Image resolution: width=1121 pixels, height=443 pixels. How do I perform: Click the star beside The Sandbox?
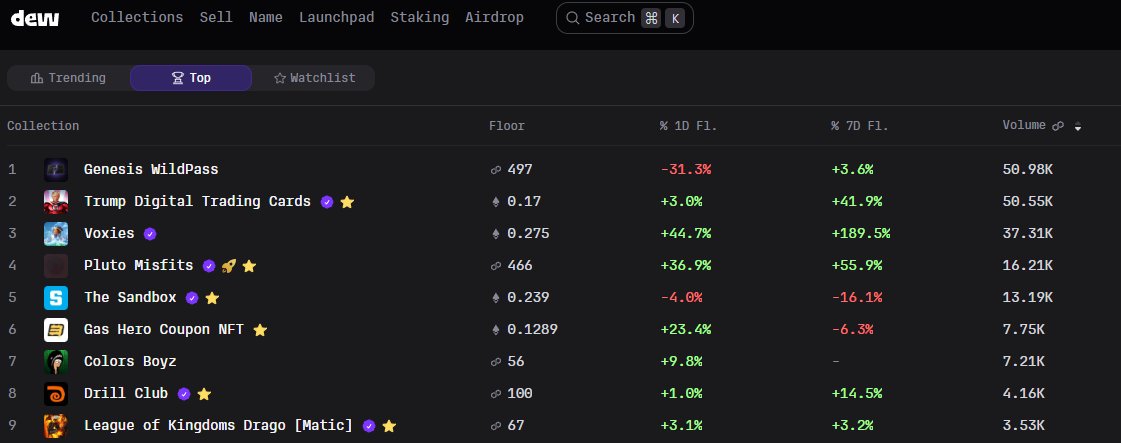coord(212,298)
